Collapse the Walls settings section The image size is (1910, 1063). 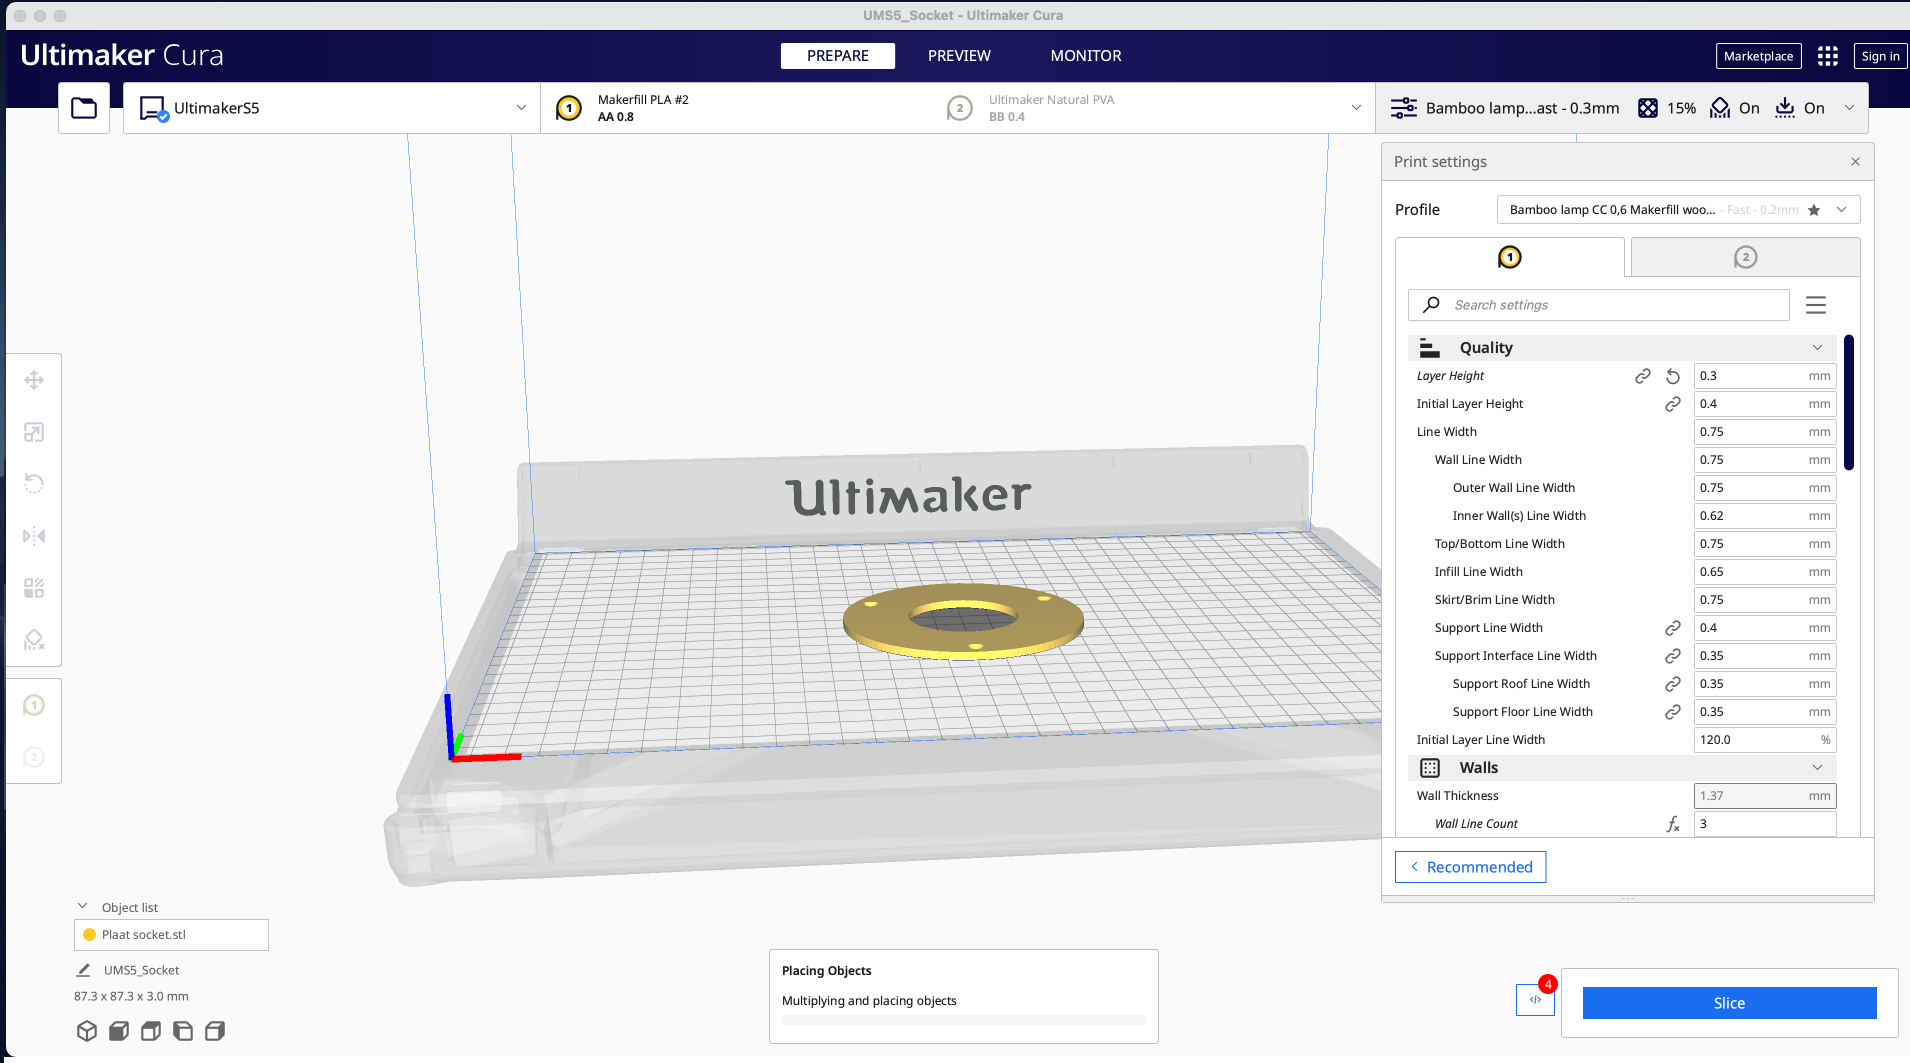(1622, 768)
